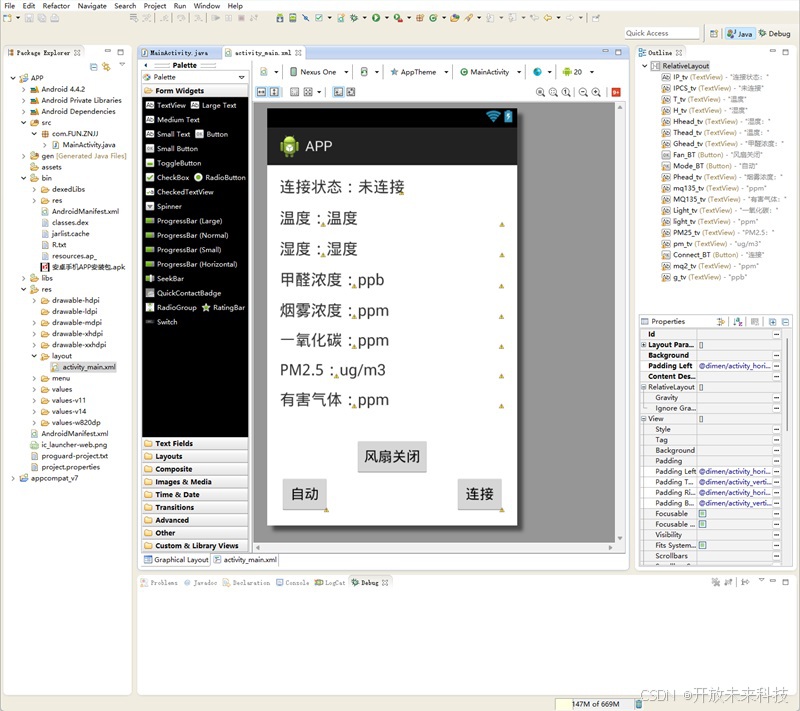Switch to the LogCat tab

(x=330, y=582)
